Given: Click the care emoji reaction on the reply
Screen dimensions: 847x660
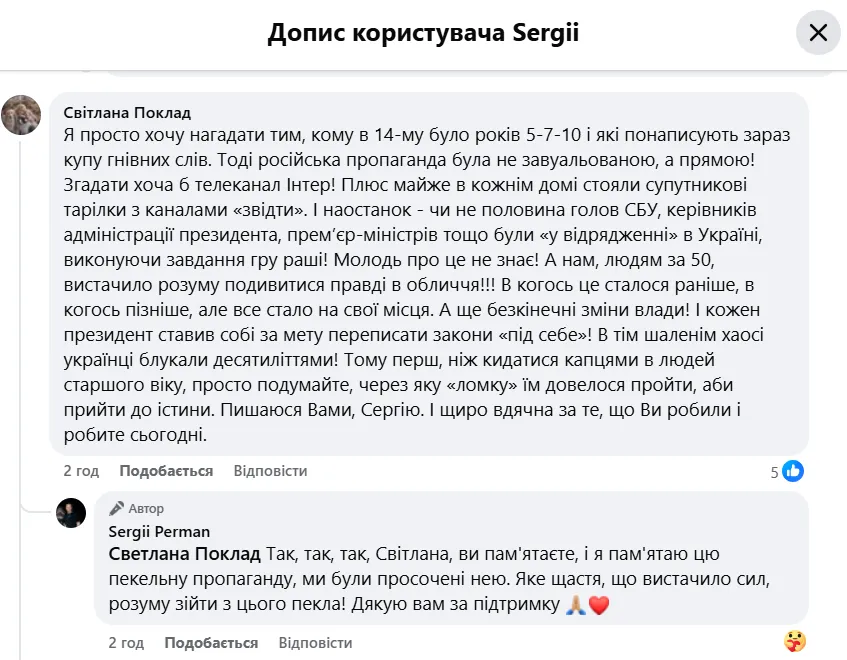Looking at the screenshot, I should pyautogui.click(x=795, y=641).
